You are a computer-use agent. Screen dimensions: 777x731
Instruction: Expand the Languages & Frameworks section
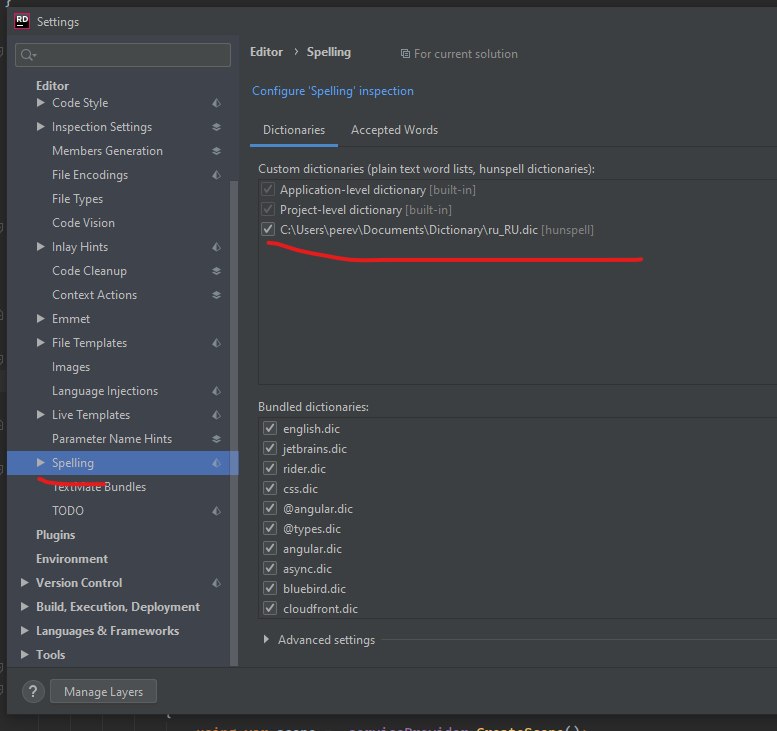click(24, 630)
